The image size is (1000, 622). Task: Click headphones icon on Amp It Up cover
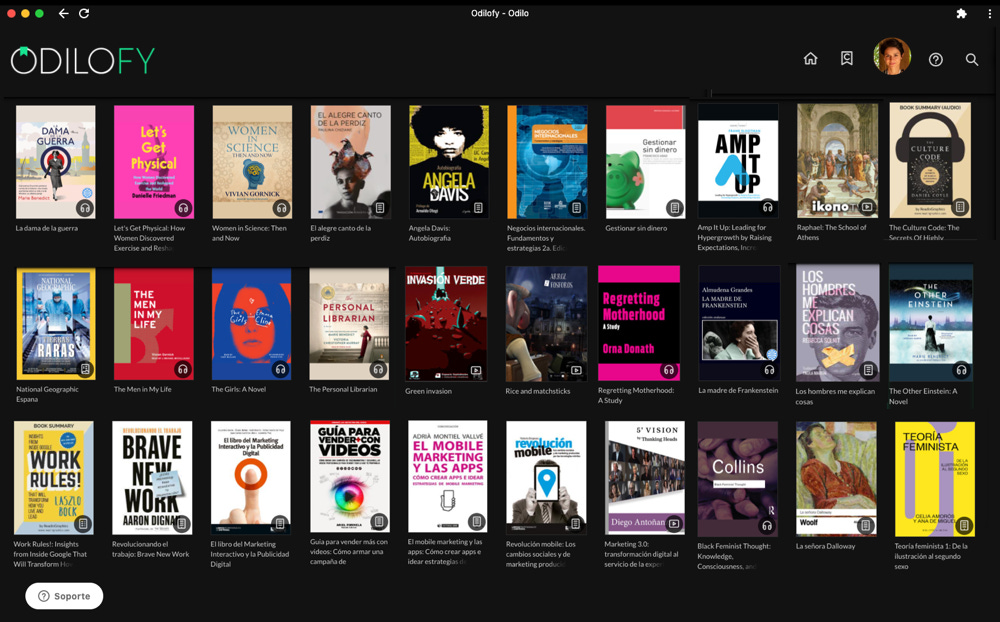click(768, 207)
